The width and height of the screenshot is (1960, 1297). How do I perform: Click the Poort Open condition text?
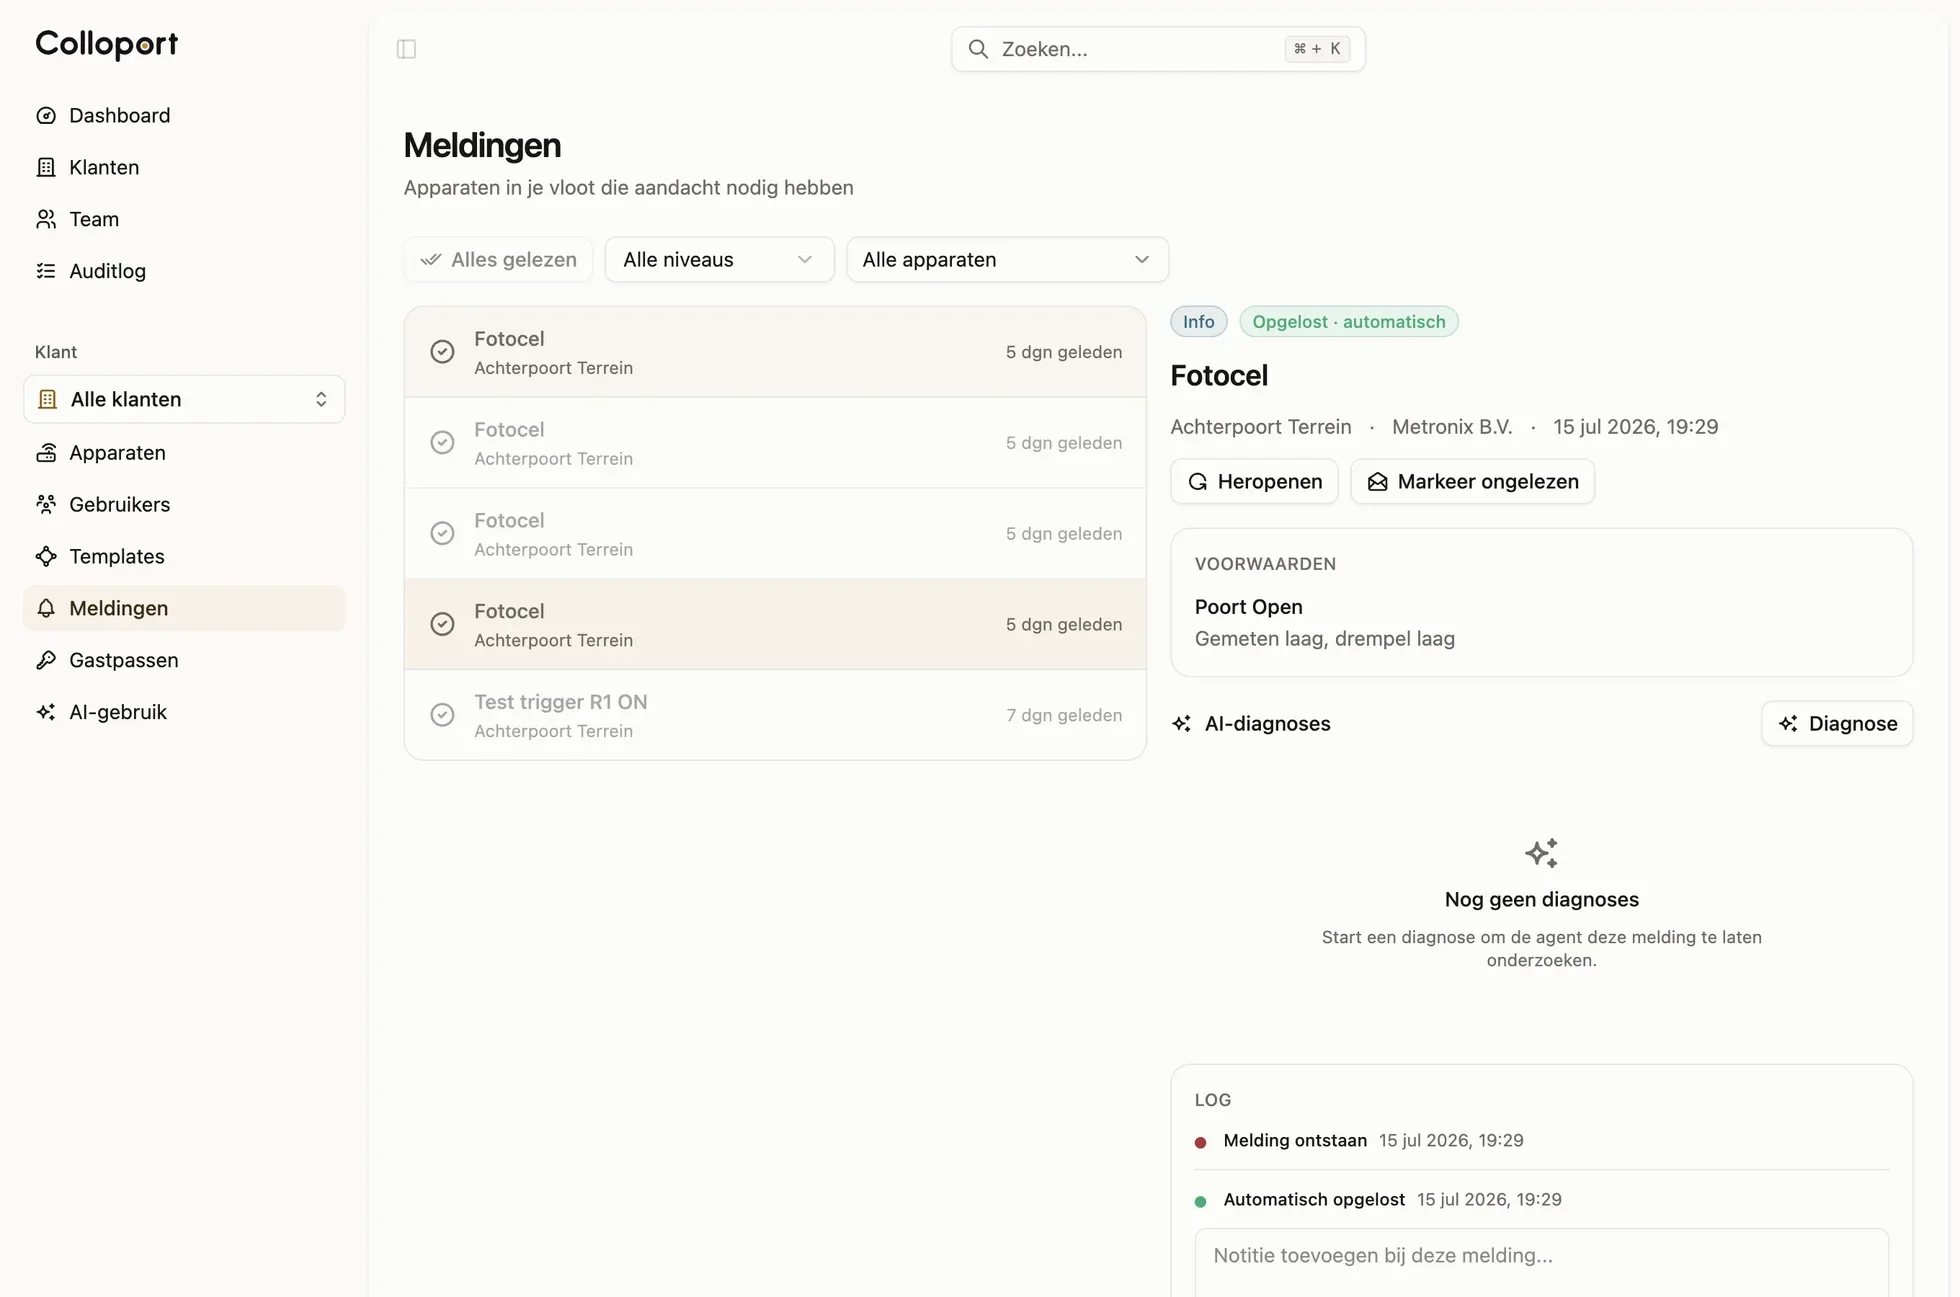tap(1248, 607)
